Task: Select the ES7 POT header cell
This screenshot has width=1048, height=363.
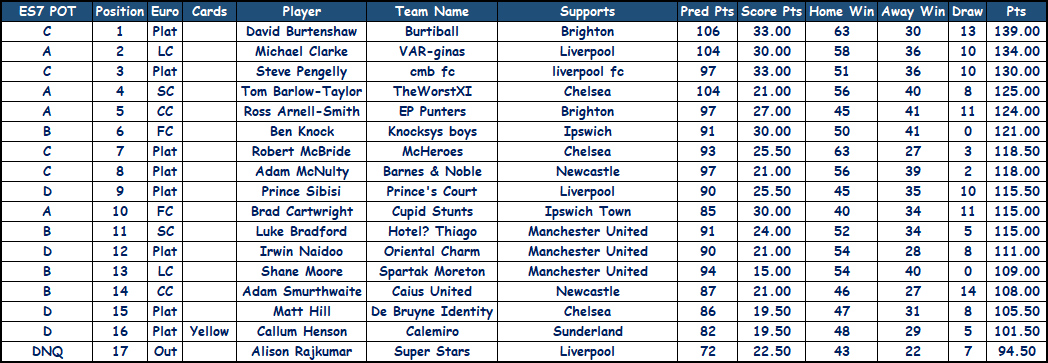Action: pos(47,11)
